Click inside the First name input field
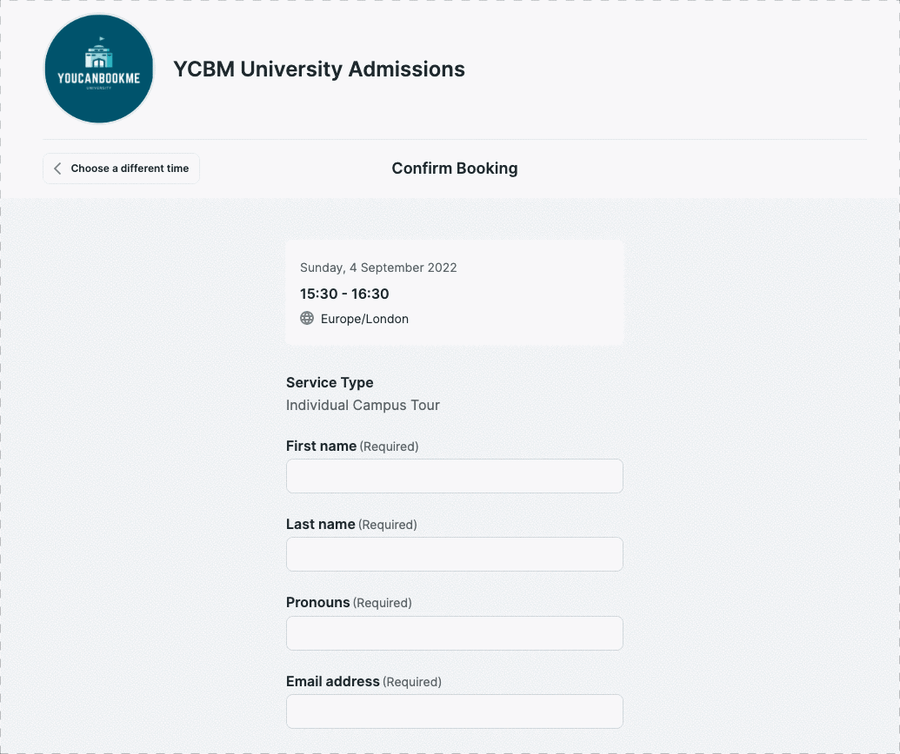Image resolution: width=900 pixels, height=754 pixels. tap(454, 476)
